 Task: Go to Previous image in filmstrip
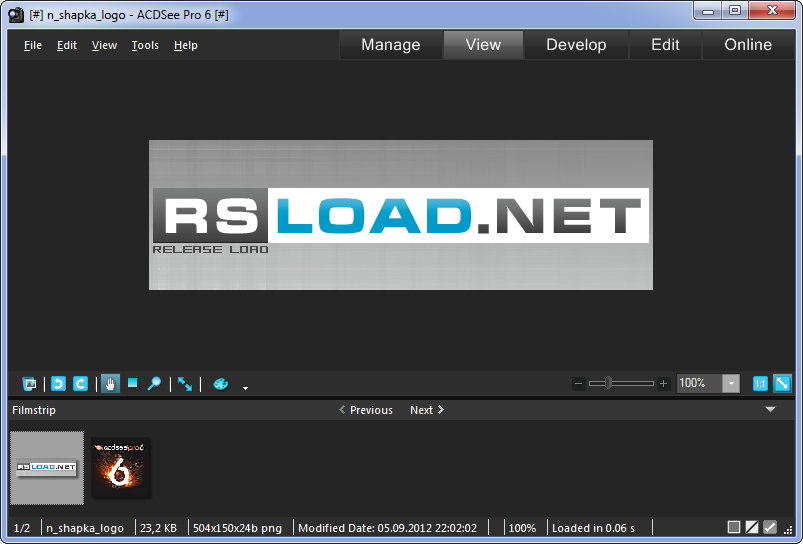tap(365, 410)
